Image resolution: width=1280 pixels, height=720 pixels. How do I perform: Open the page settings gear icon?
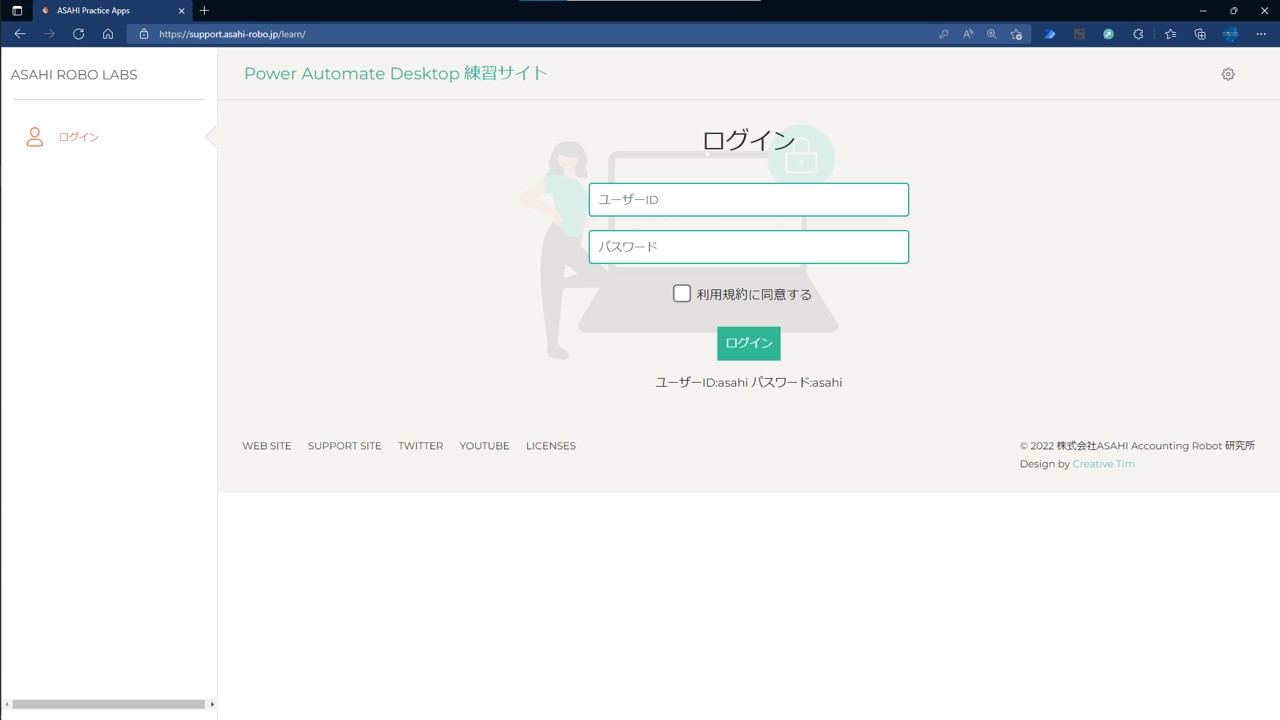1228,74
